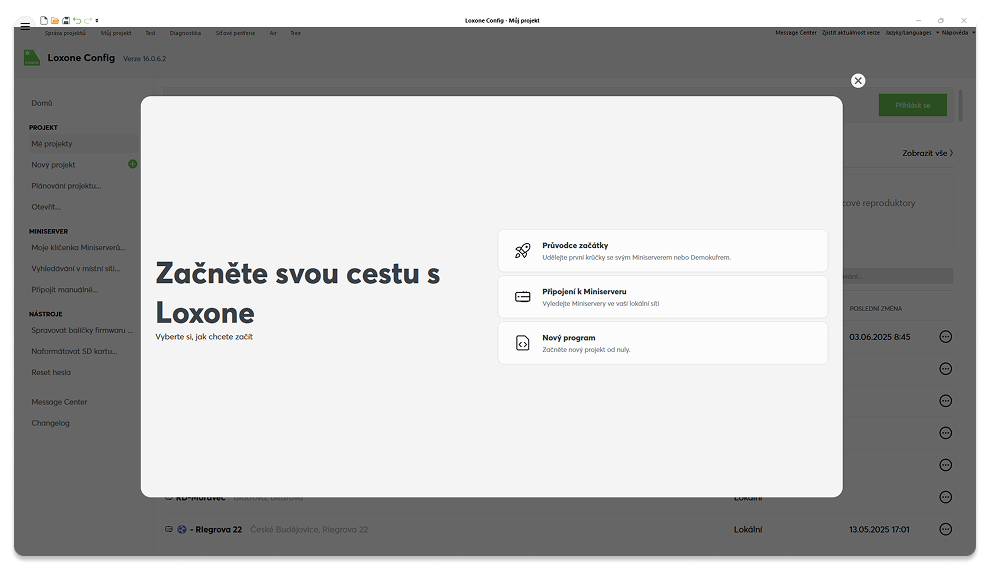This screenshot has width=990, height=570.
Task: Open the Jazyky/Languages dropdown
Action: (x=910, y=33)
